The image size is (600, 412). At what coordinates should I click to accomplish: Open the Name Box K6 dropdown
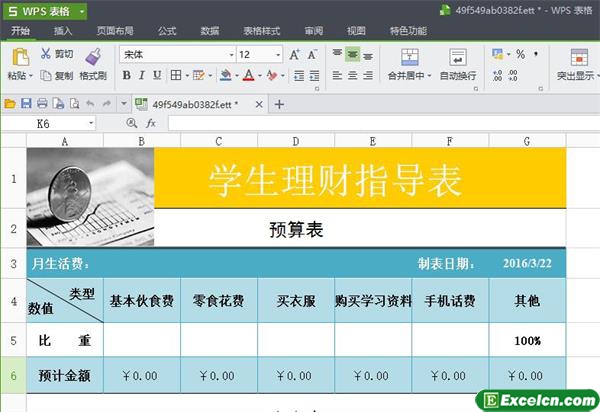pyautogui.click(x=91, y=123)
